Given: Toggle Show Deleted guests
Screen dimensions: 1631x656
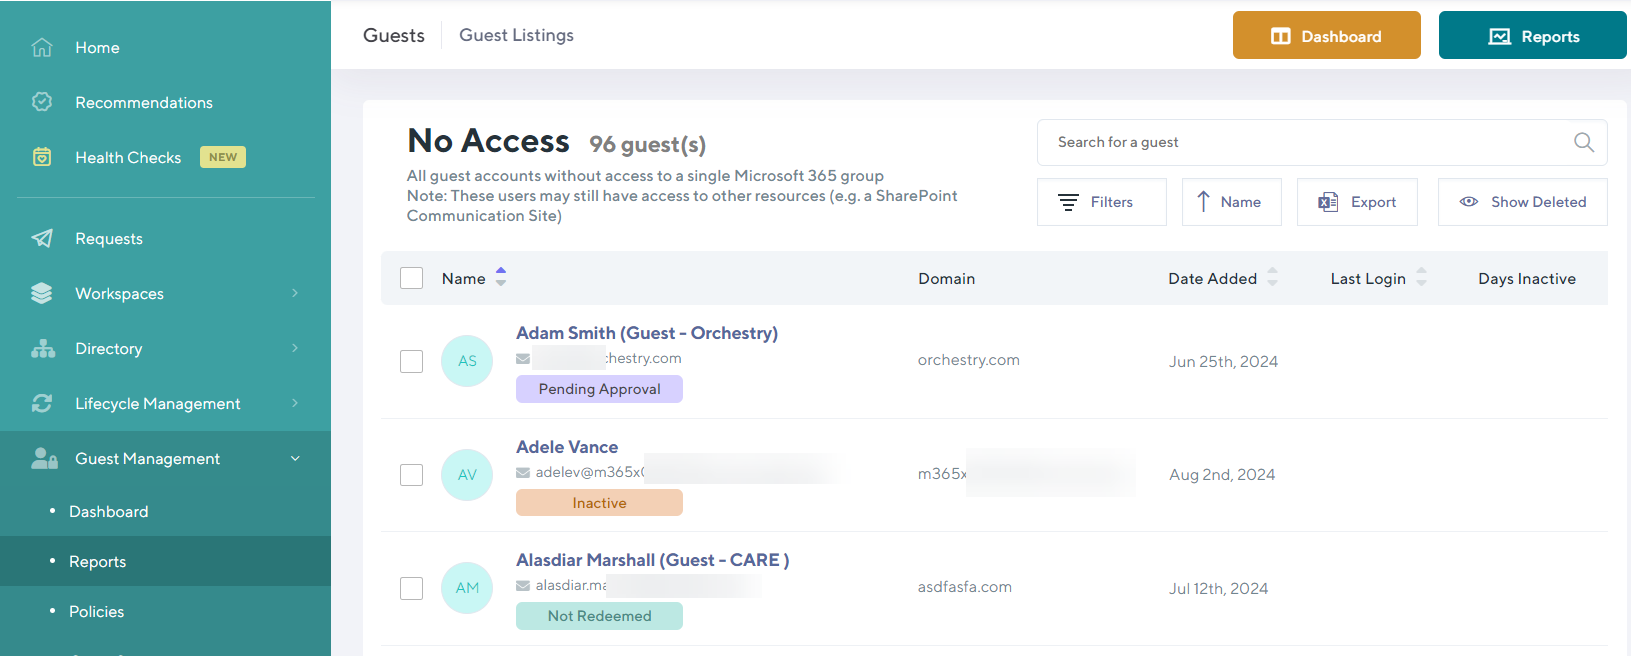Looking at the screenshot, I should pos(1522,202).
